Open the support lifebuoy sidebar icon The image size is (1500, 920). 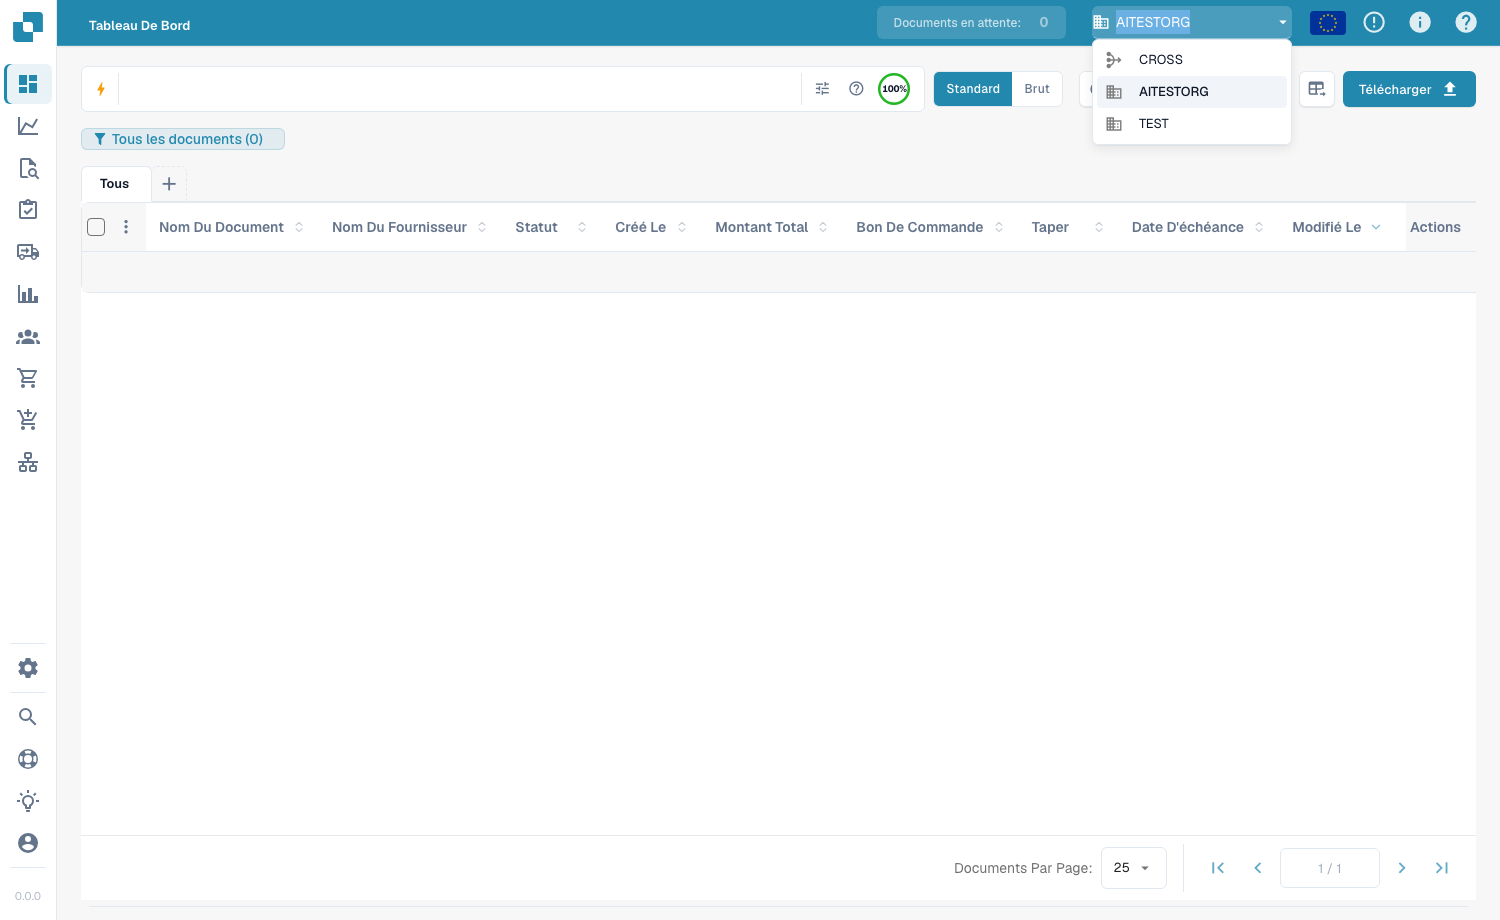(28, 759)
